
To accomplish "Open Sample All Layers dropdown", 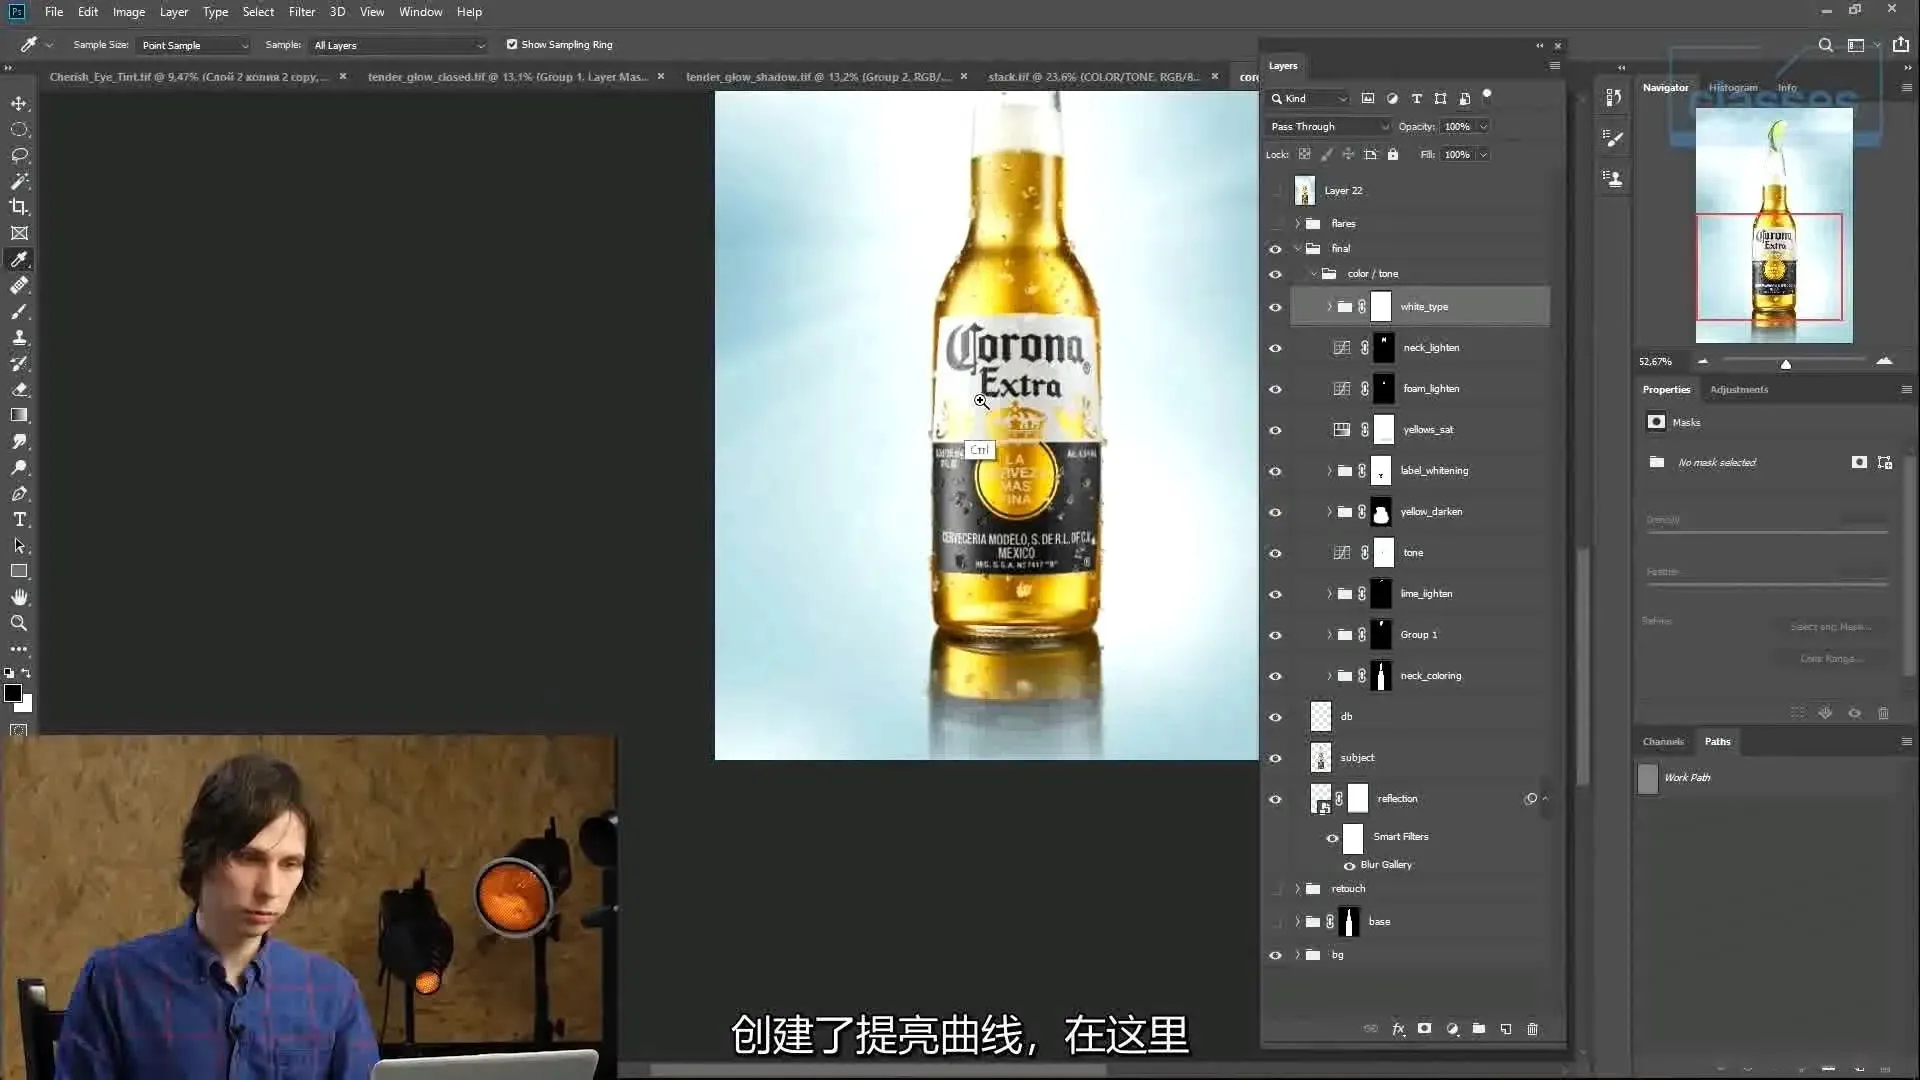I will 399,45.
